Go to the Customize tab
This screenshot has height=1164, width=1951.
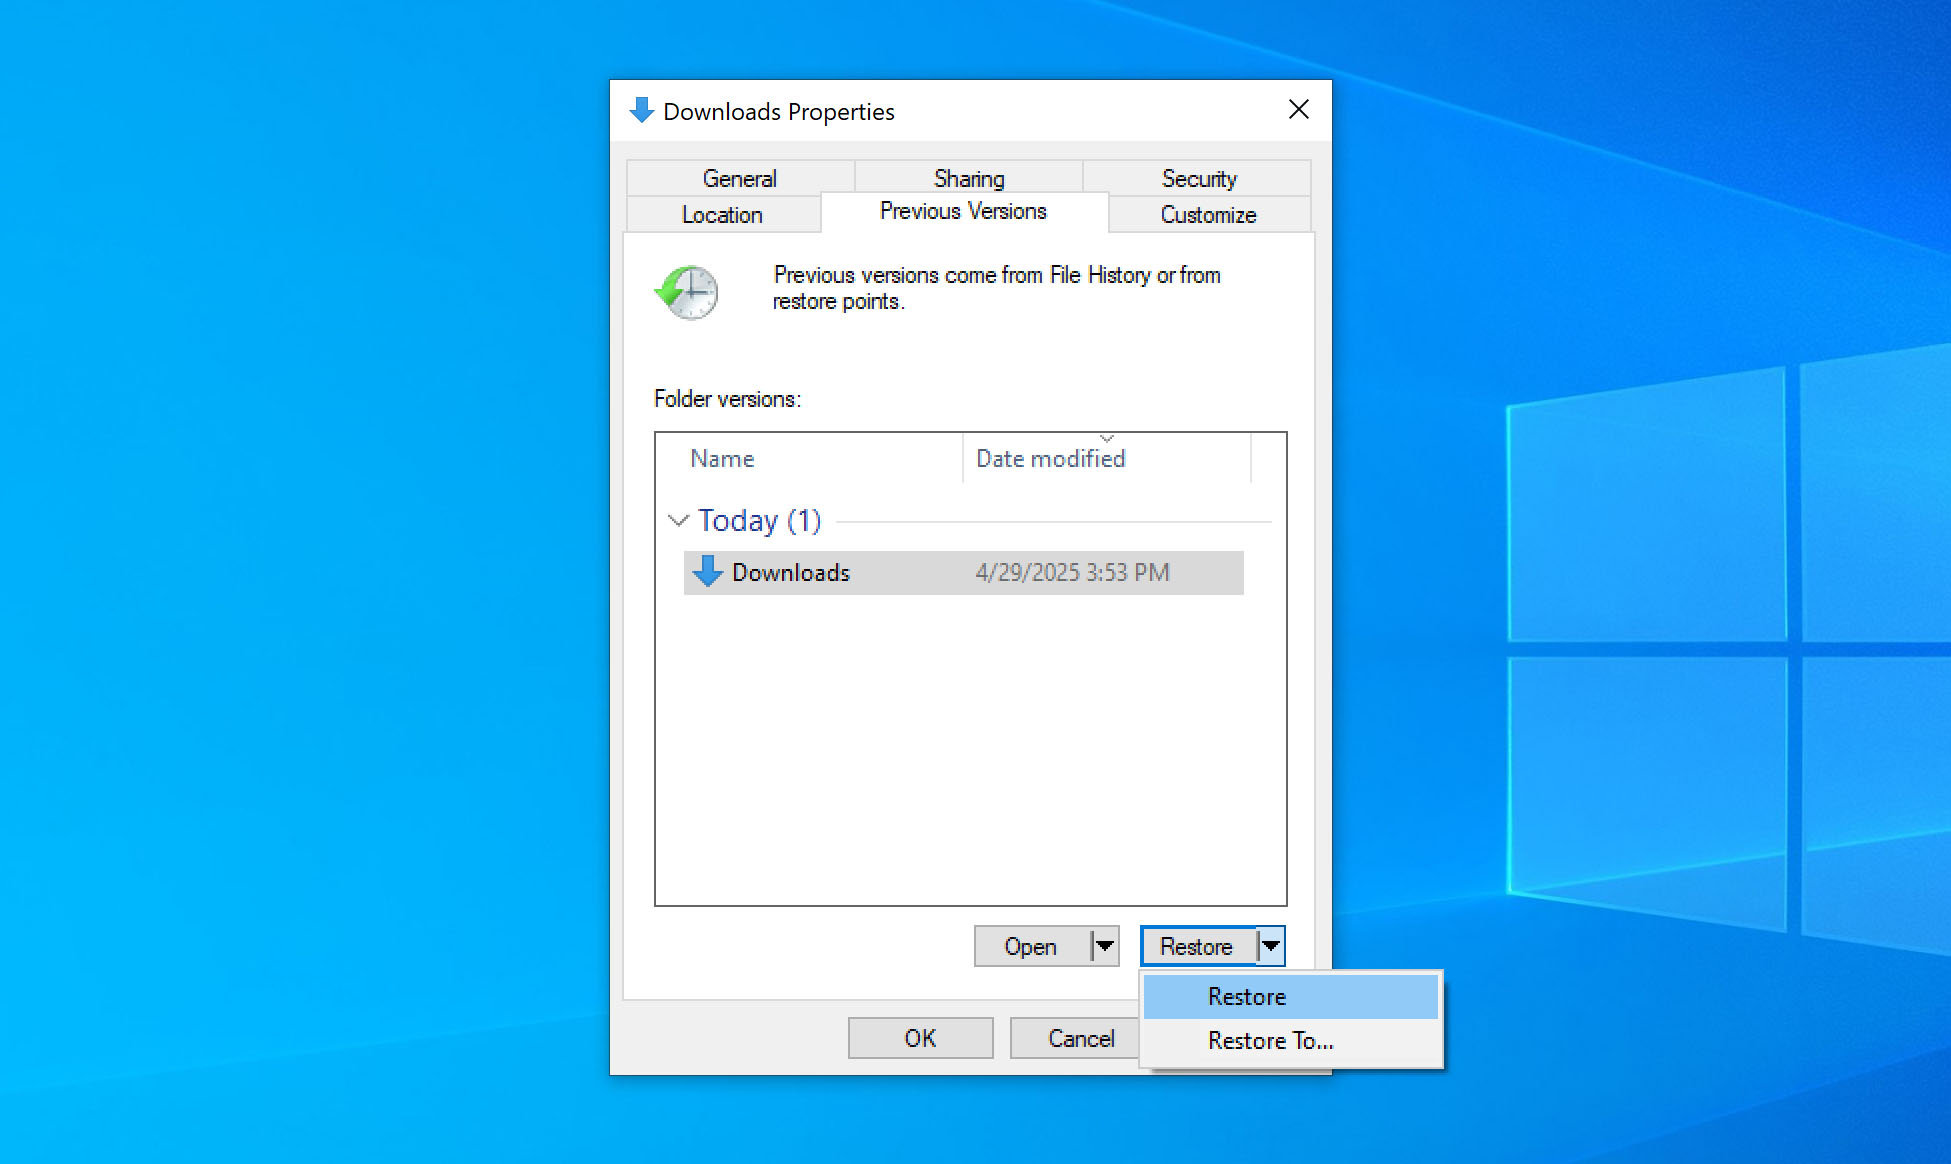(1209, 214)
